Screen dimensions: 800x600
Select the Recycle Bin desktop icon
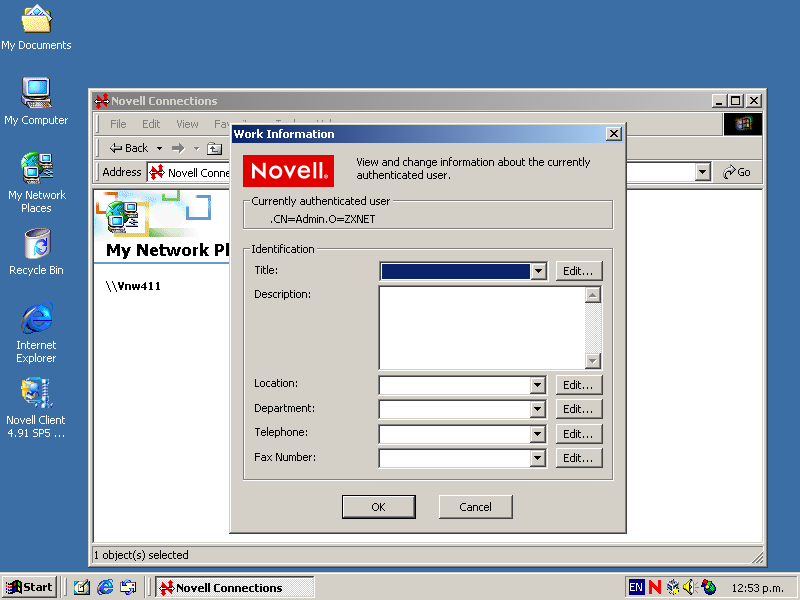tap(36, 252)
